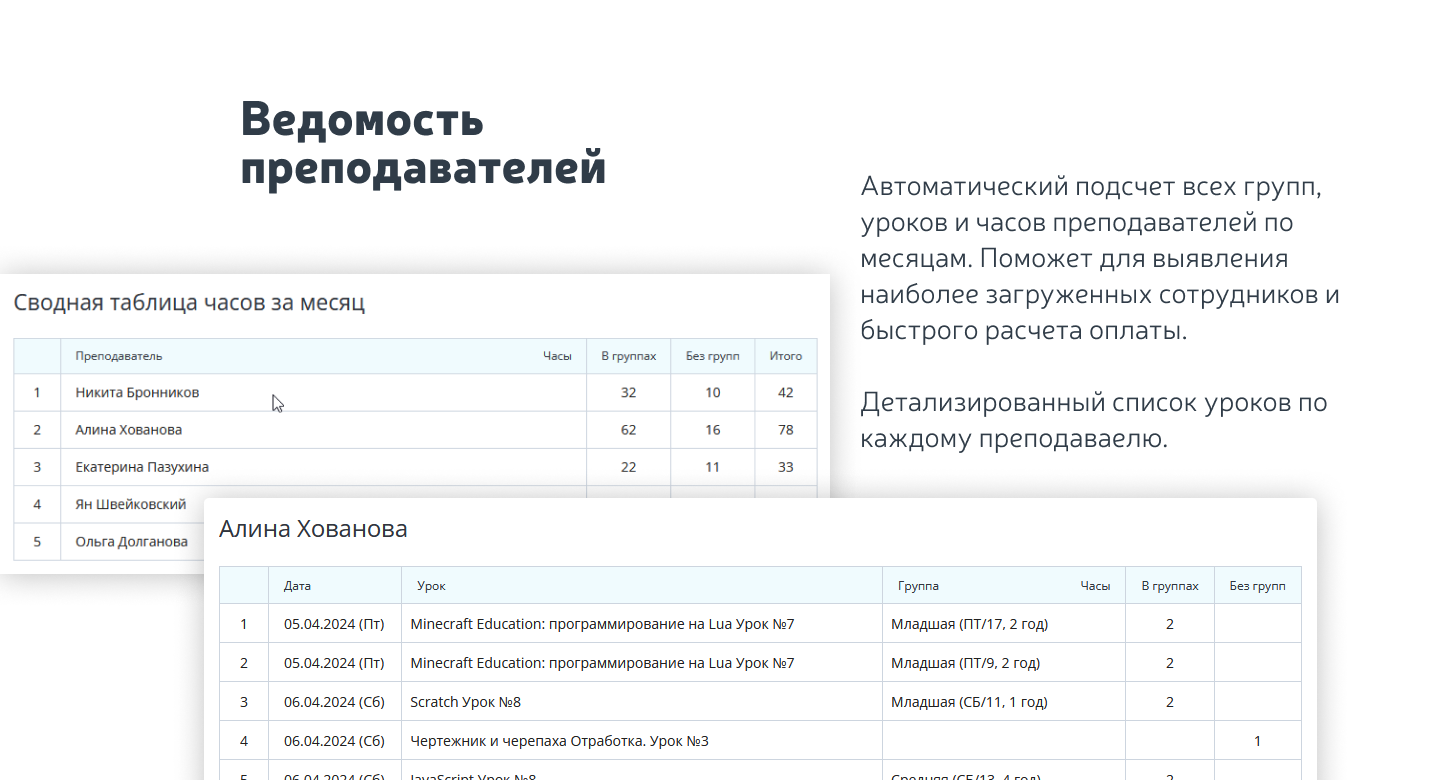
Task: Click the Minecraft Education lesson for group ПТ/9
Action: 602,663
